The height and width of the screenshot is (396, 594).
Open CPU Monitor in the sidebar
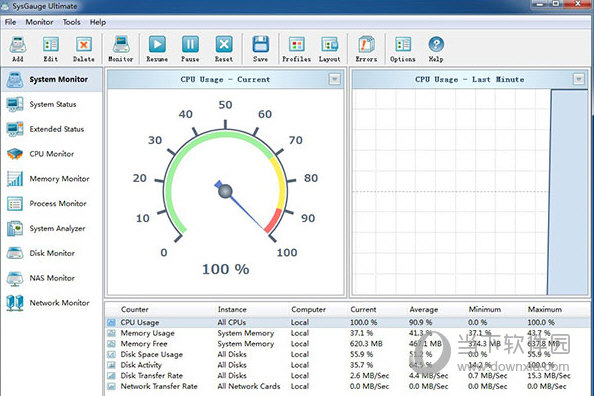(x=52, y=154)
